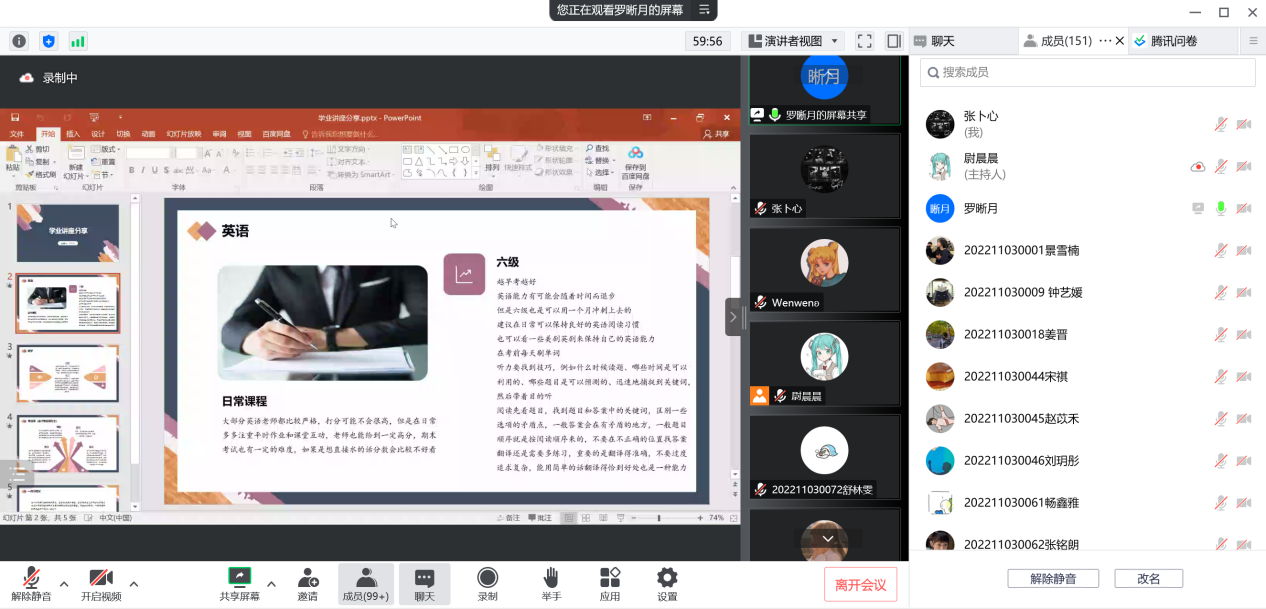Unmute microphone in the bottom toolbar
Image resolution: width=1266 pixels, height=609 pixels.
[32, 583]
